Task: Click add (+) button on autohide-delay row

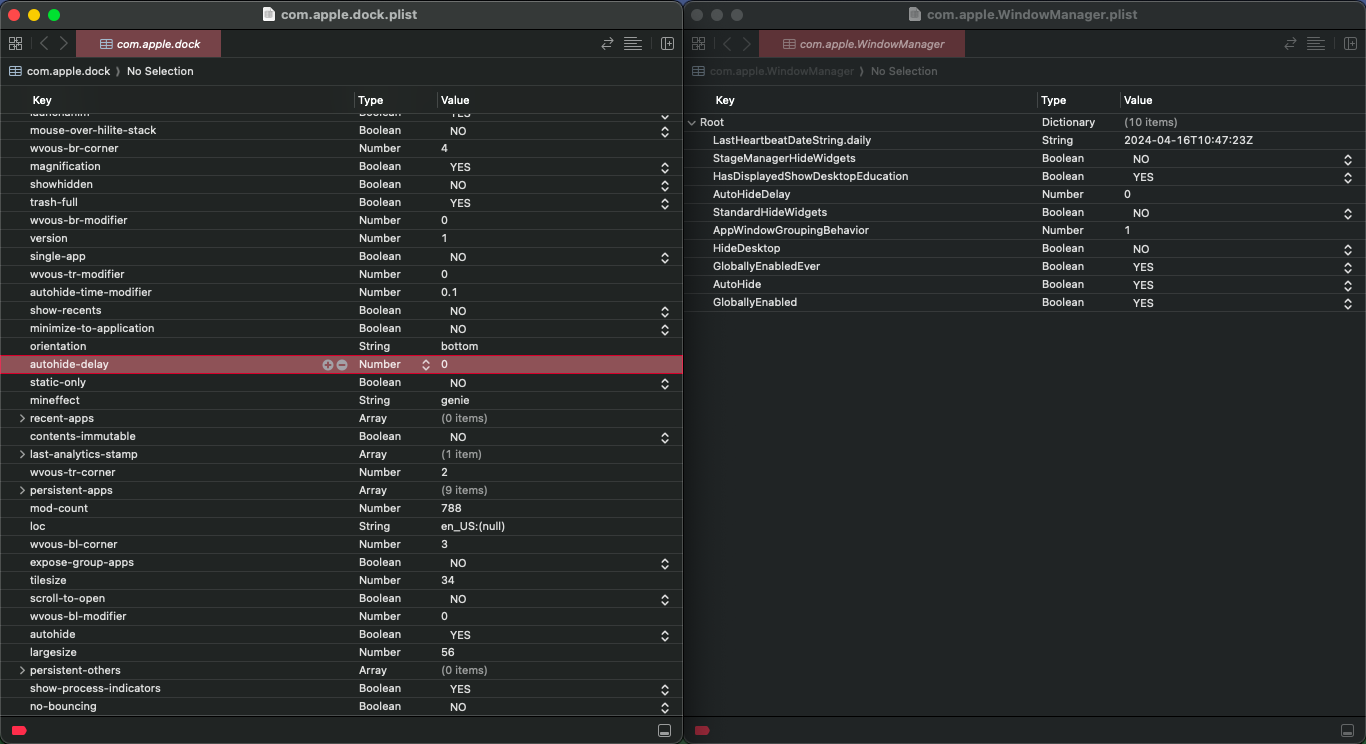Action: tap(327, 365)
